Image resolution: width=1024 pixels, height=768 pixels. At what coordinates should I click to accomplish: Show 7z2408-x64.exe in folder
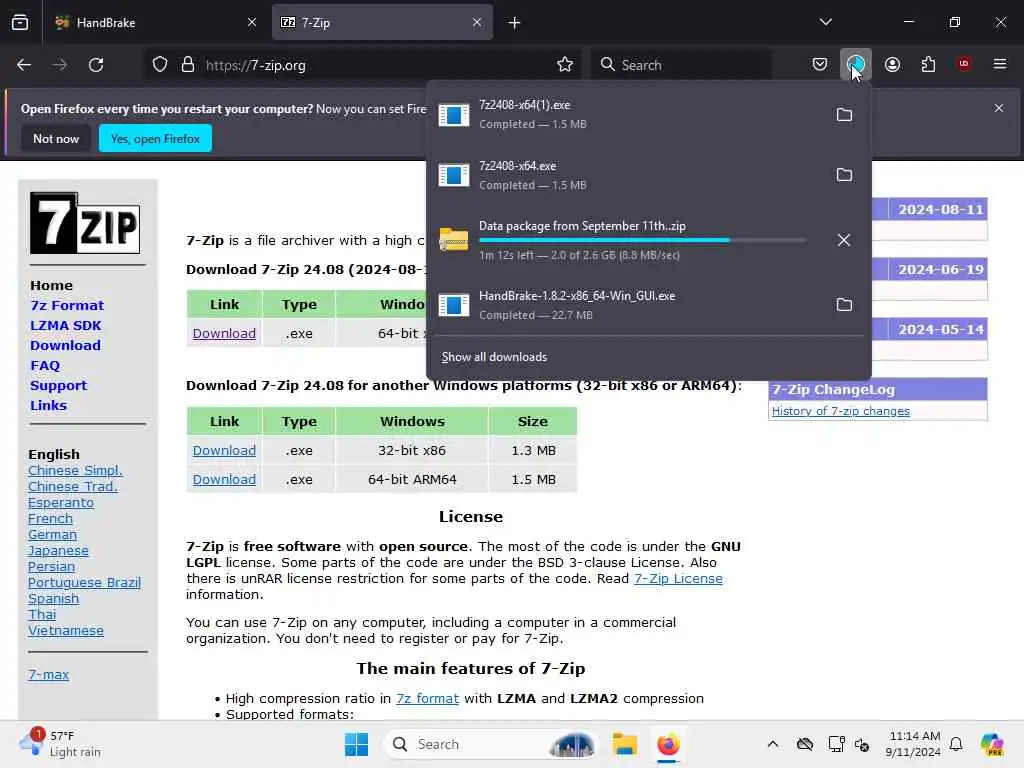tap(844, 175)
